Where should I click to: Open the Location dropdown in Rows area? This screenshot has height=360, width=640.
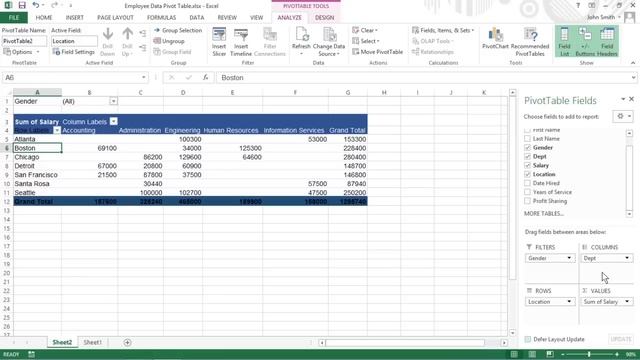[569, 302]
